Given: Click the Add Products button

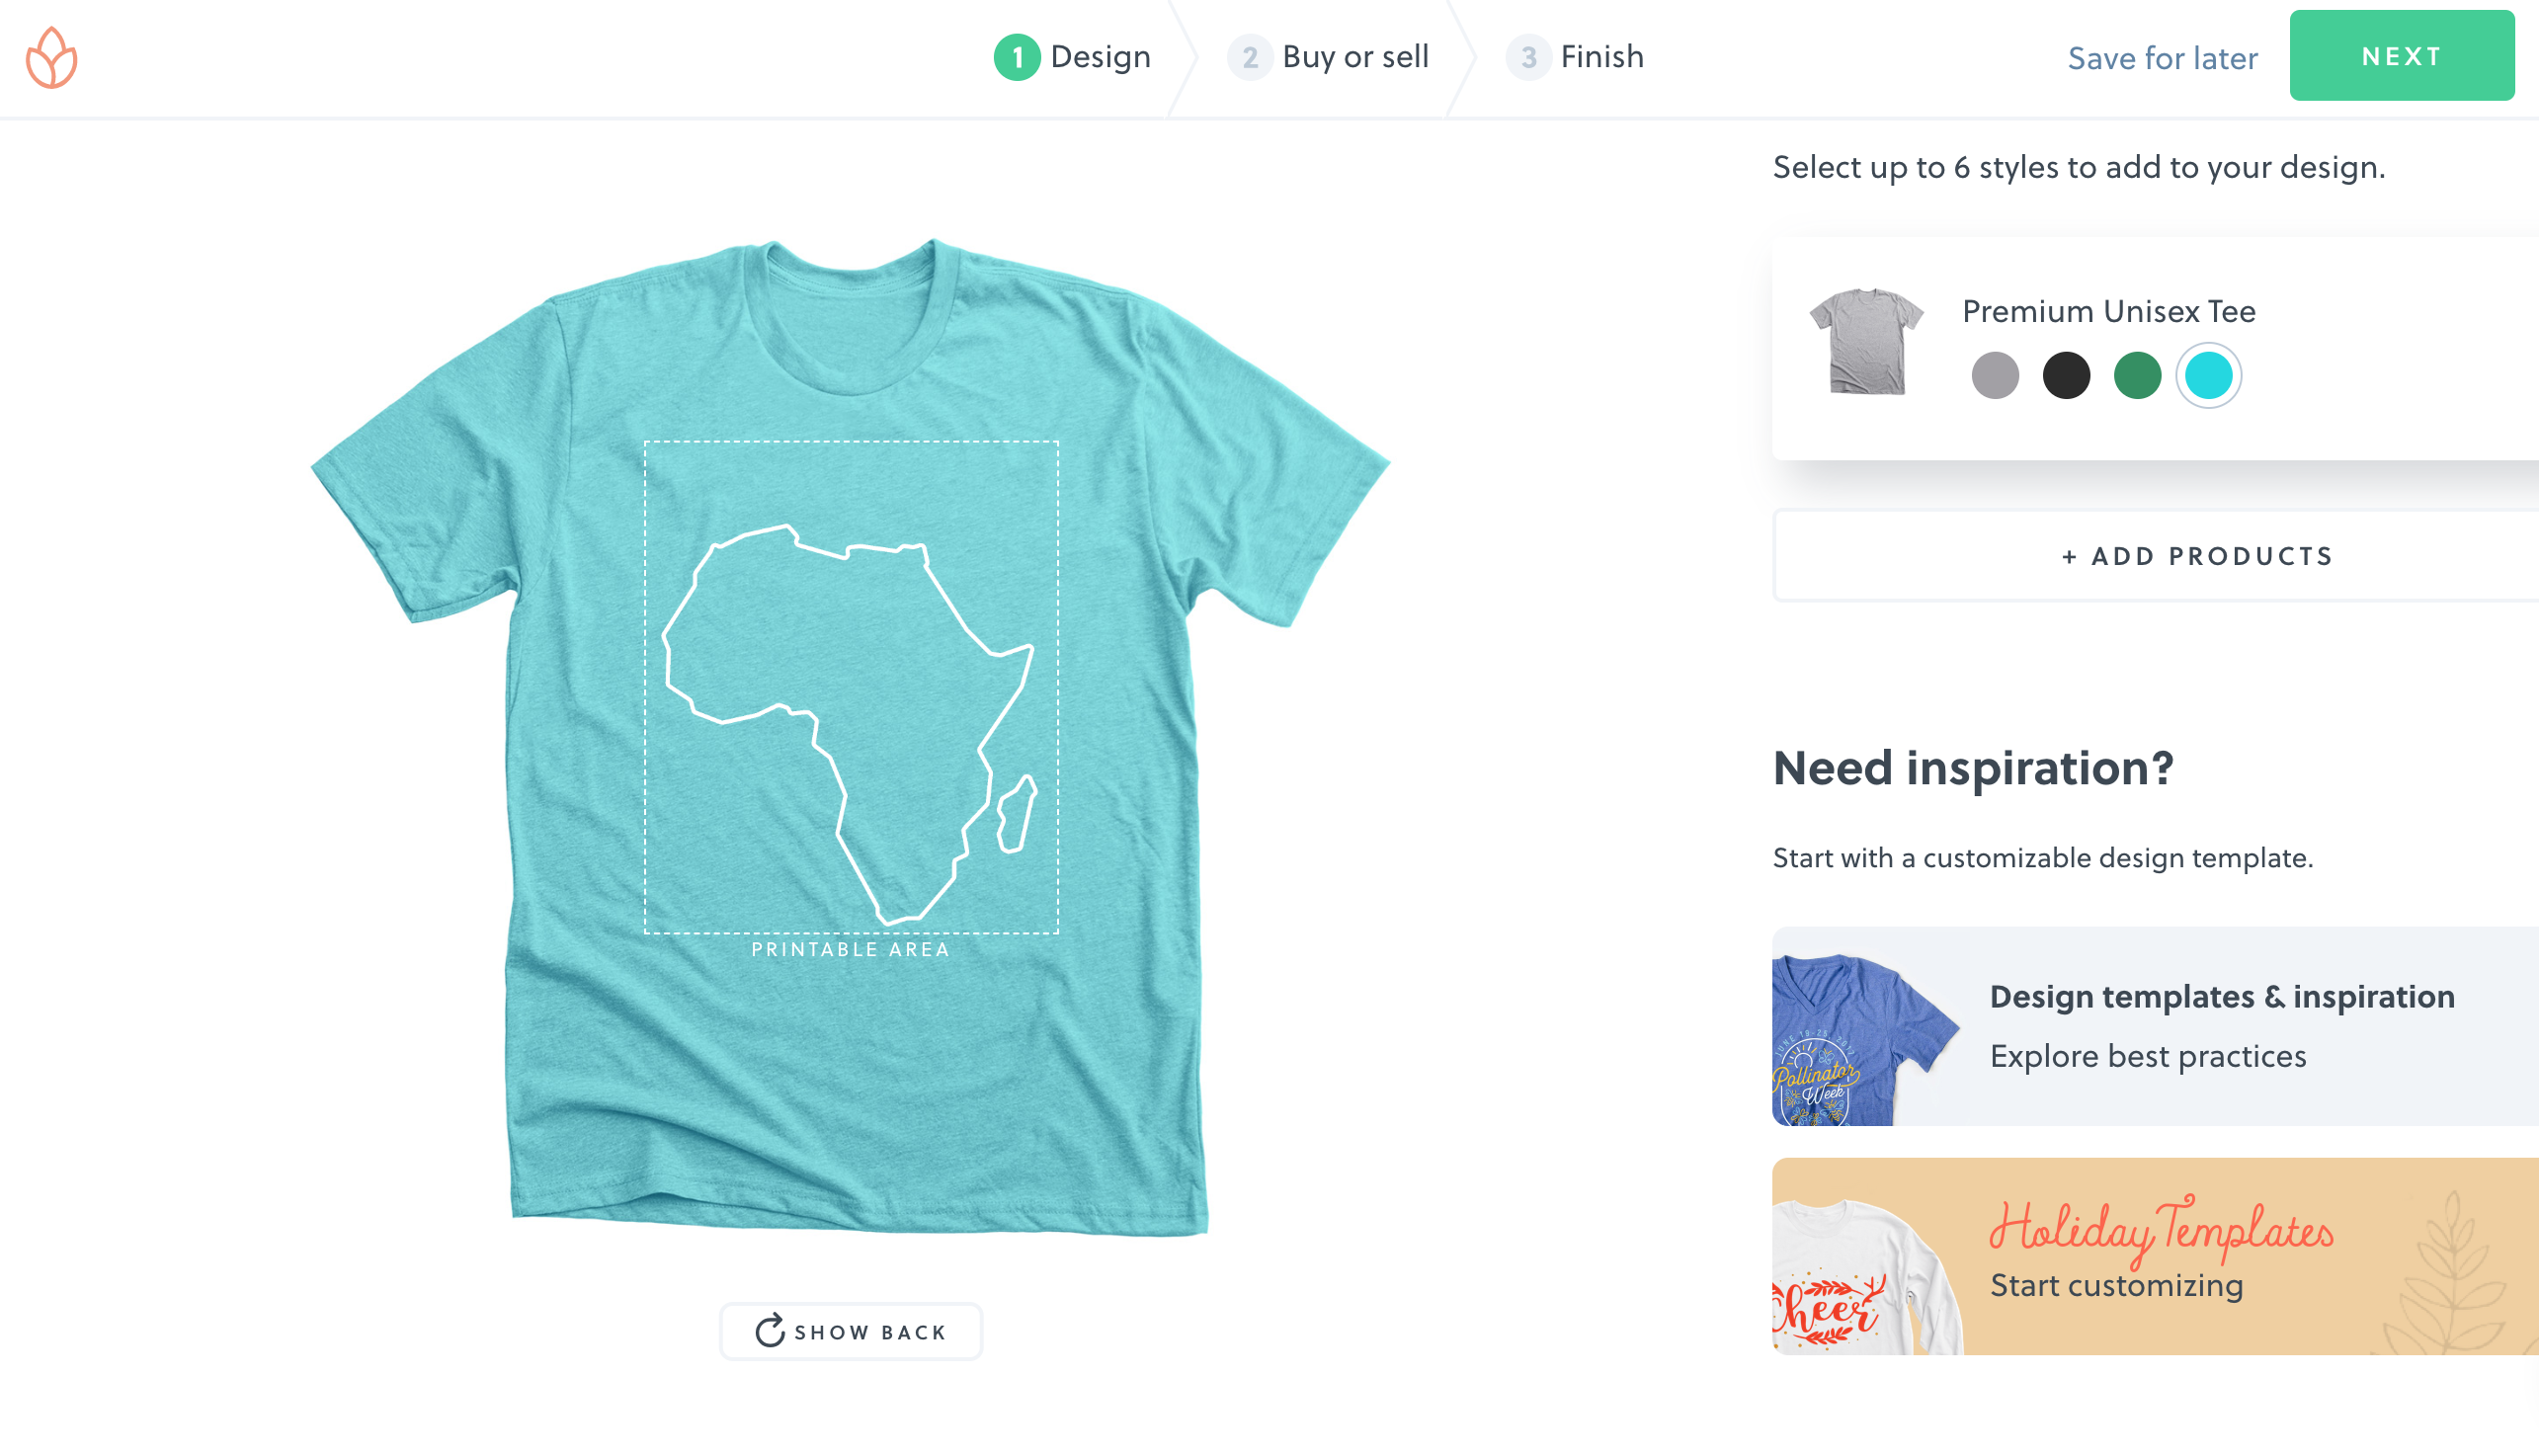Looking at the screenshot, I should click(2196, 556).
